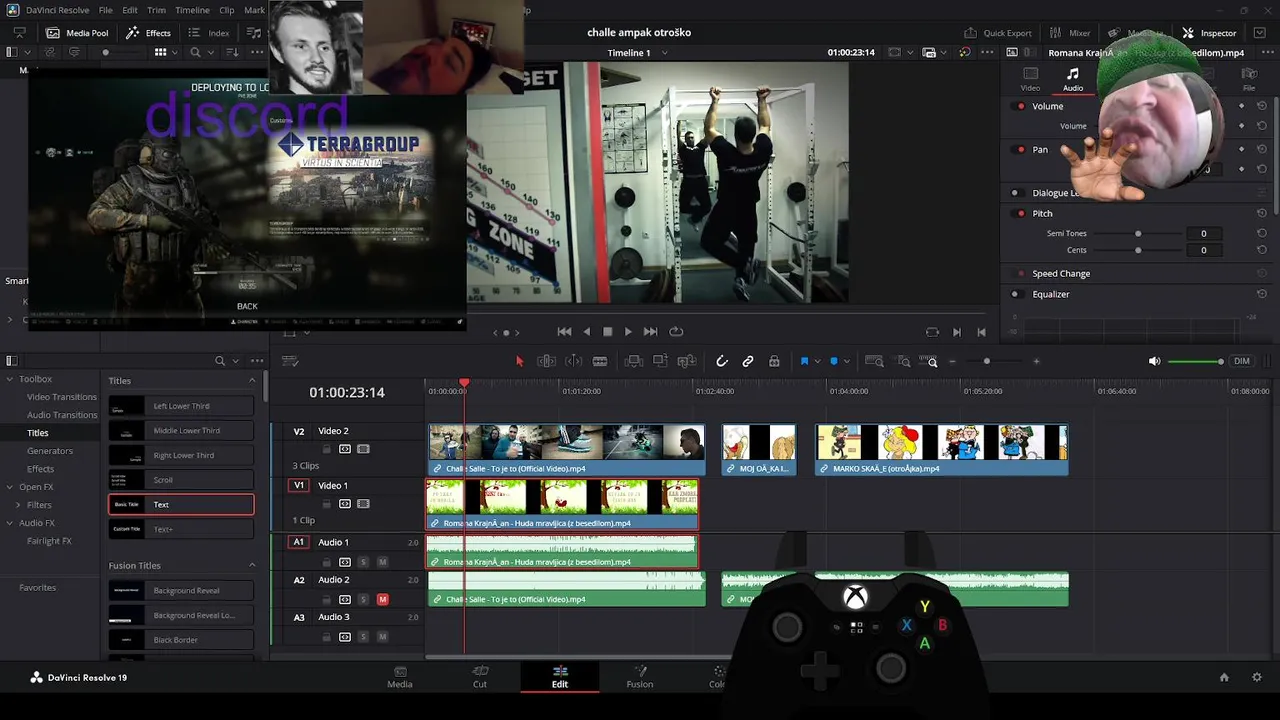Collapse the Titles list header

pyautogui.click(x=252, y=381)
